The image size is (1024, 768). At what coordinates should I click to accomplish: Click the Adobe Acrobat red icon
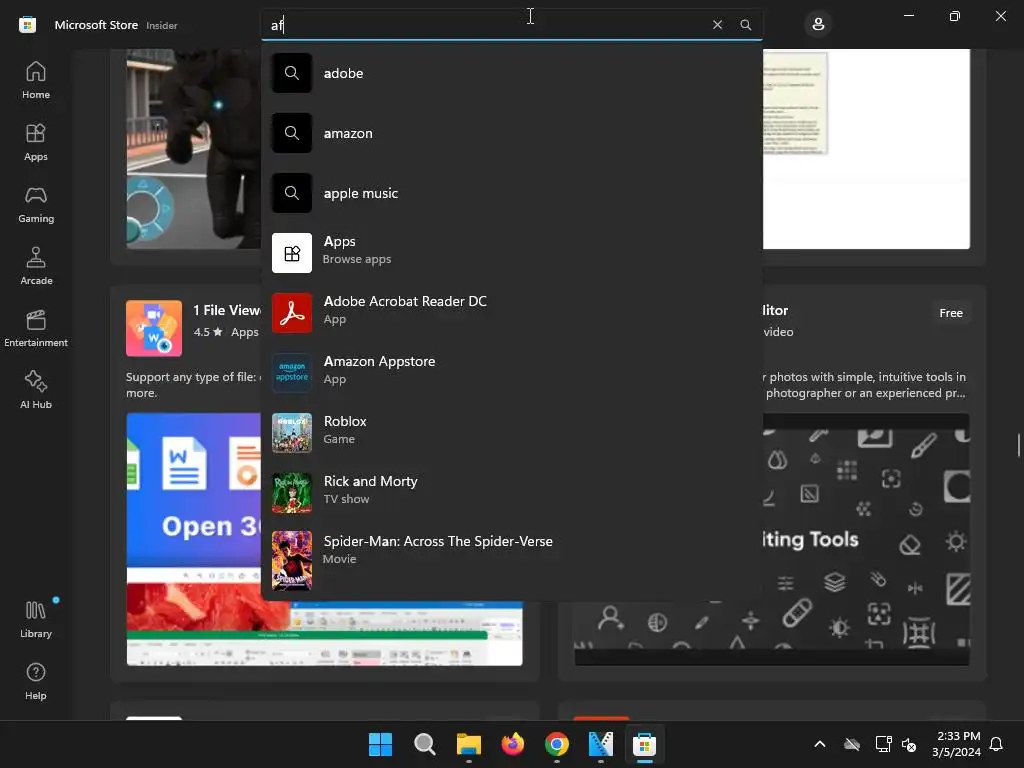coord(292,313)
